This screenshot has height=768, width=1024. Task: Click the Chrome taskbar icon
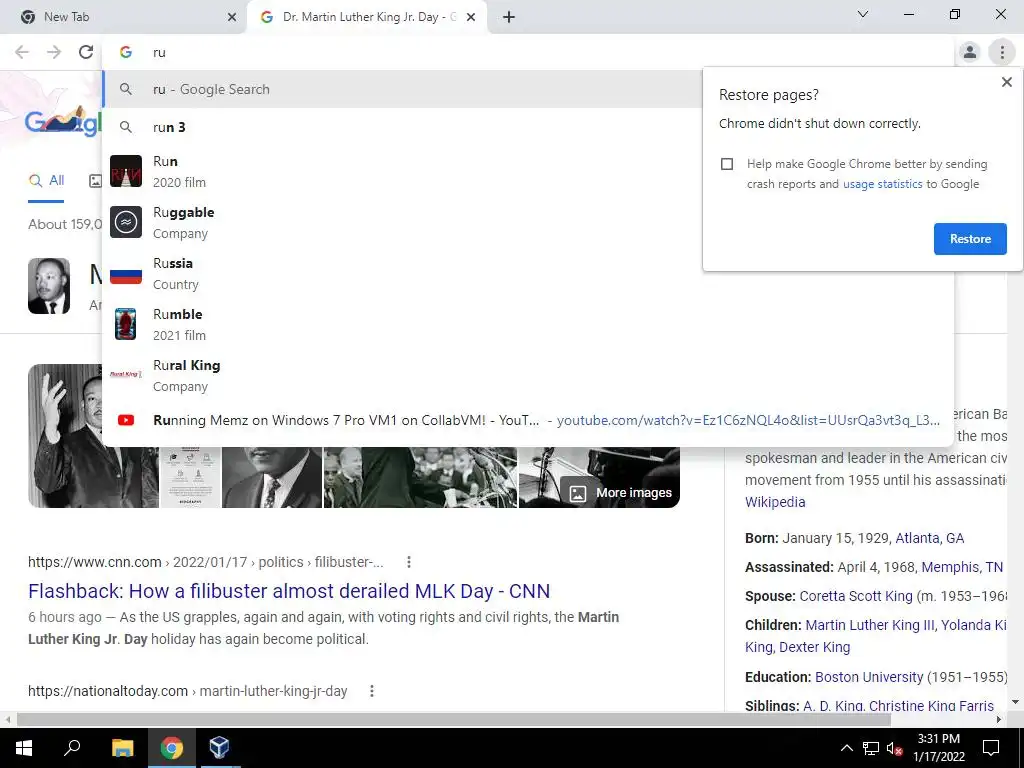171,748
